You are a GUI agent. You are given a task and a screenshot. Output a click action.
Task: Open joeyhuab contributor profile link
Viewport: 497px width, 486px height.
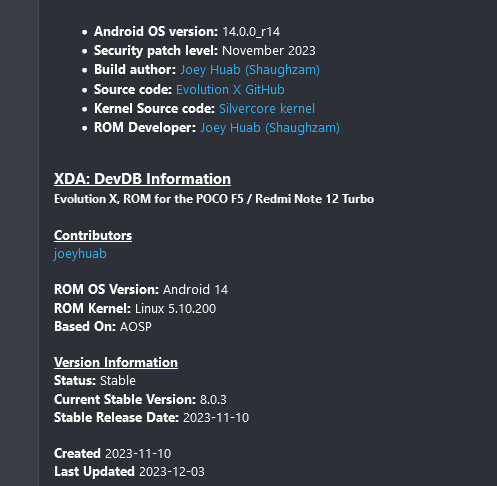80,254
